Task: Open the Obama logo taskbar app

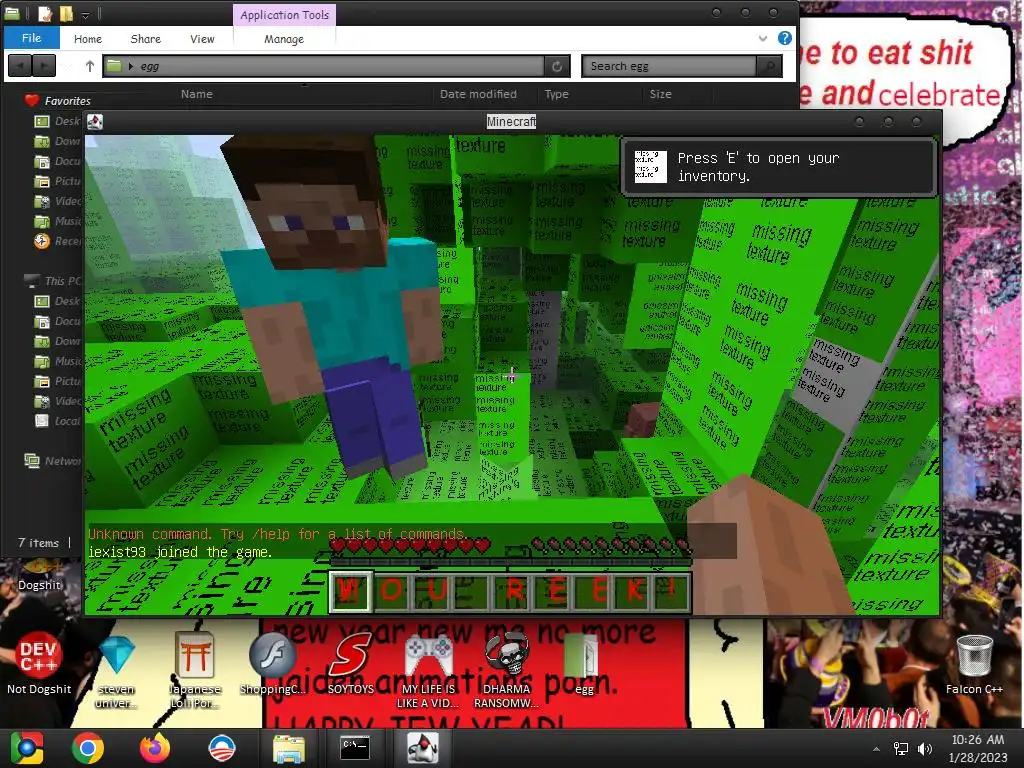Action: (221, 748)
